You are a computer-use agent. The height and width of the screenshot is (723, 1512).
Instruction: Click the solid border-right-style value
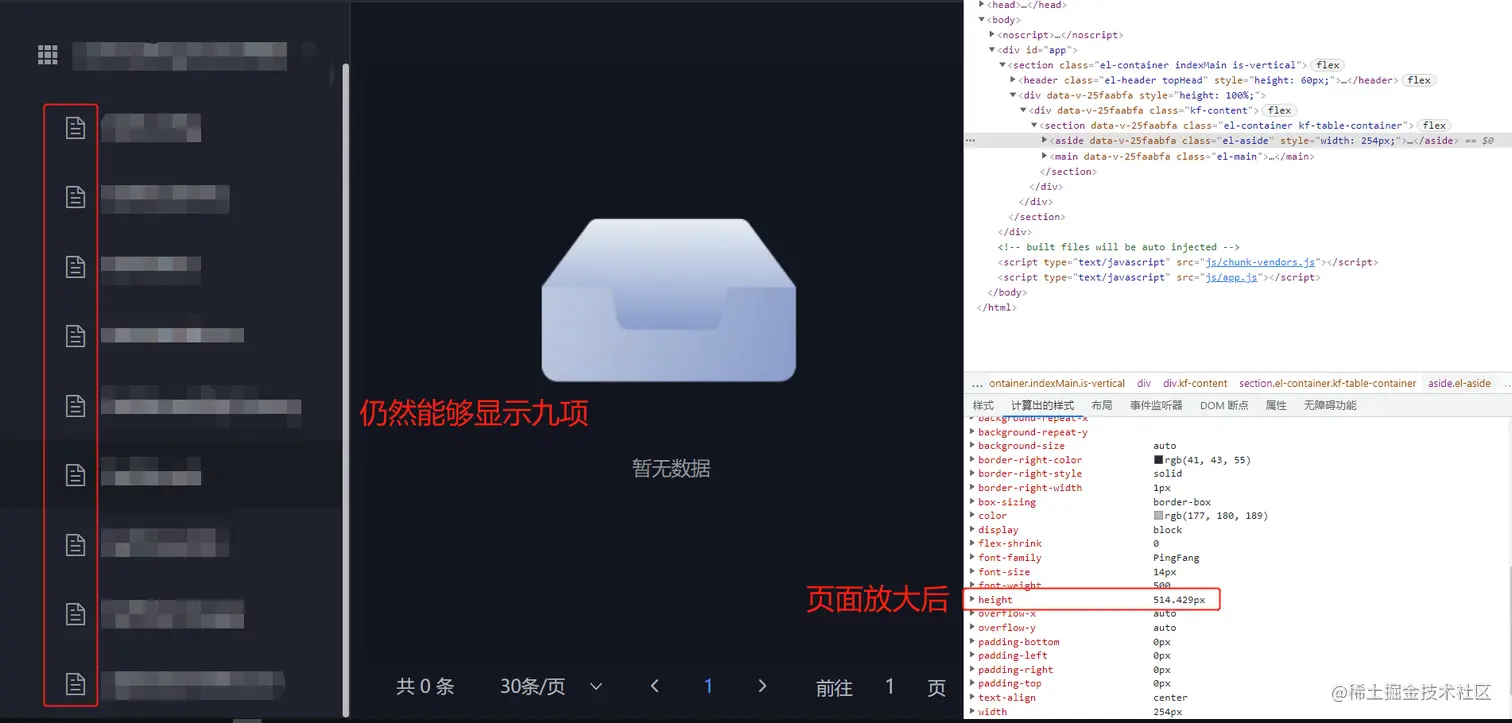(1167, 474)
